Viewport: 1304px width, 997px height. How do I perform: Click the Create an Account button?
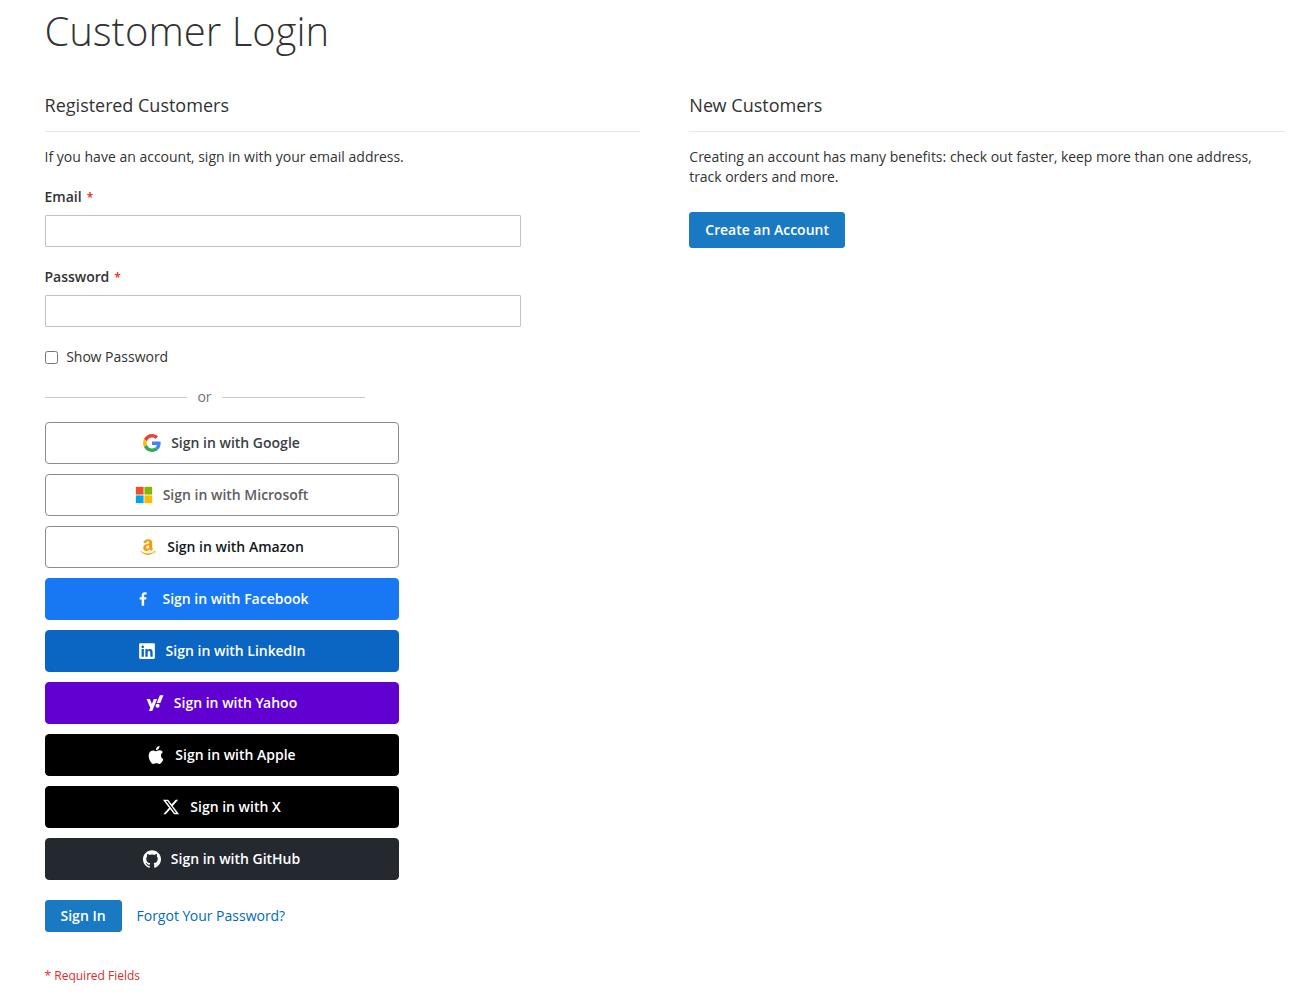[767, 230]
